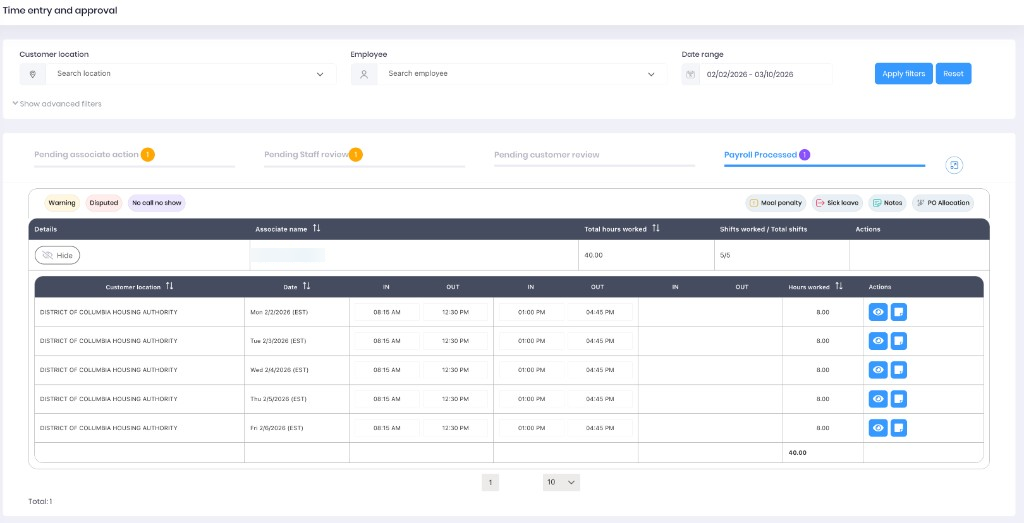Click the Time entry and approval heading
The width and height of the screenshot is (1024, 523).
(x=60, y=10)
